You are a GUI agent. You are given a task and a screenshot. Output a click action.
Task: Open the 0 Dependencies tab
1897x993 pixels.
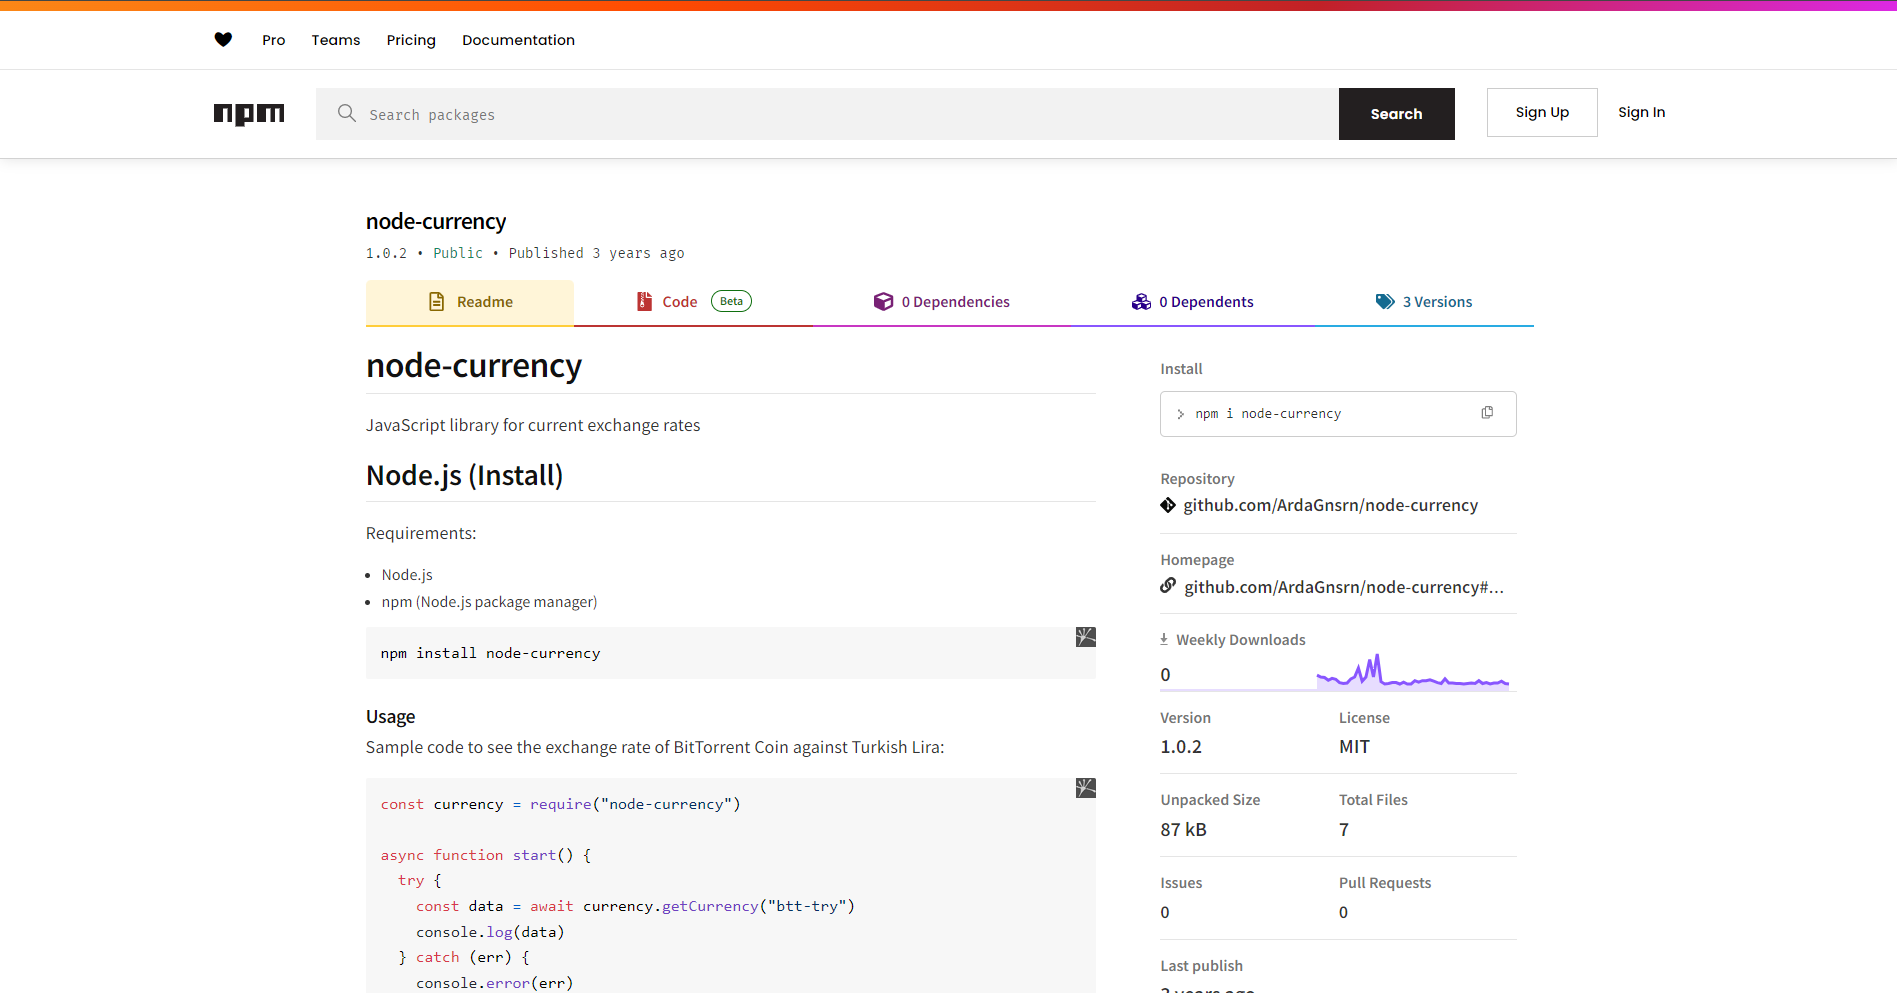coord(942,303)
